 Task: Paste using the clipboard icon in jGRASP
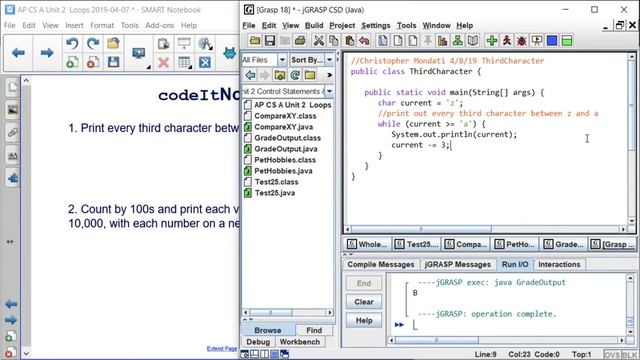(x=349, y=40)
